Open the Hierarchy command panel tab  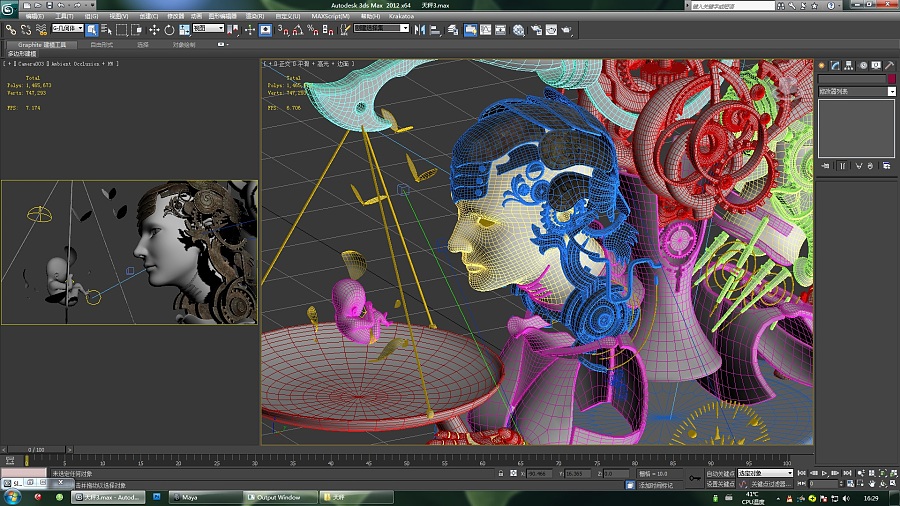pyautogui.click(x=849, y=65)
